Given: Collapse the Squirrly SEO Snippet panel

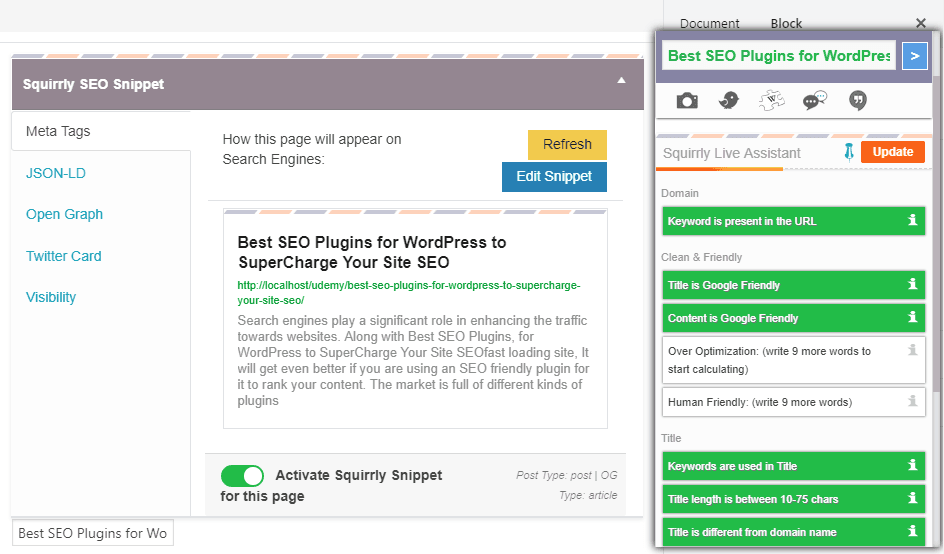Looking at the screenshot, I should point(621,81).
